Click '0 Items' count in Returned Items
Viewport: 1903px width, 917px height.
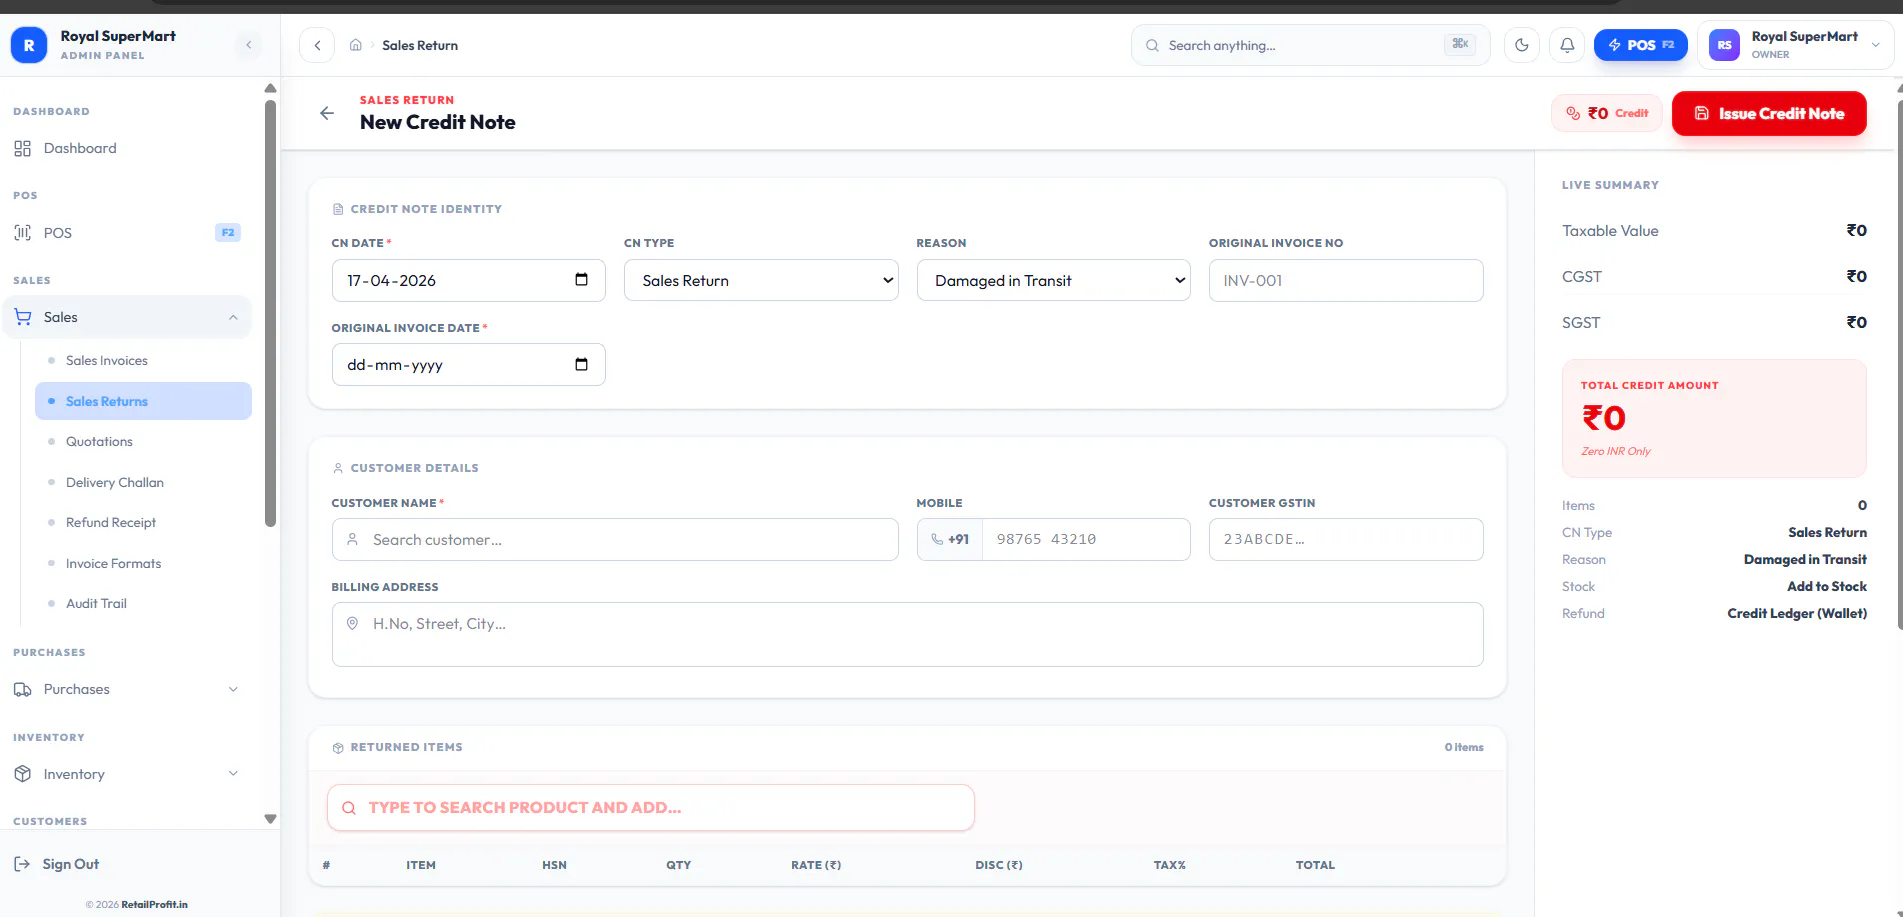point(1464,747)
